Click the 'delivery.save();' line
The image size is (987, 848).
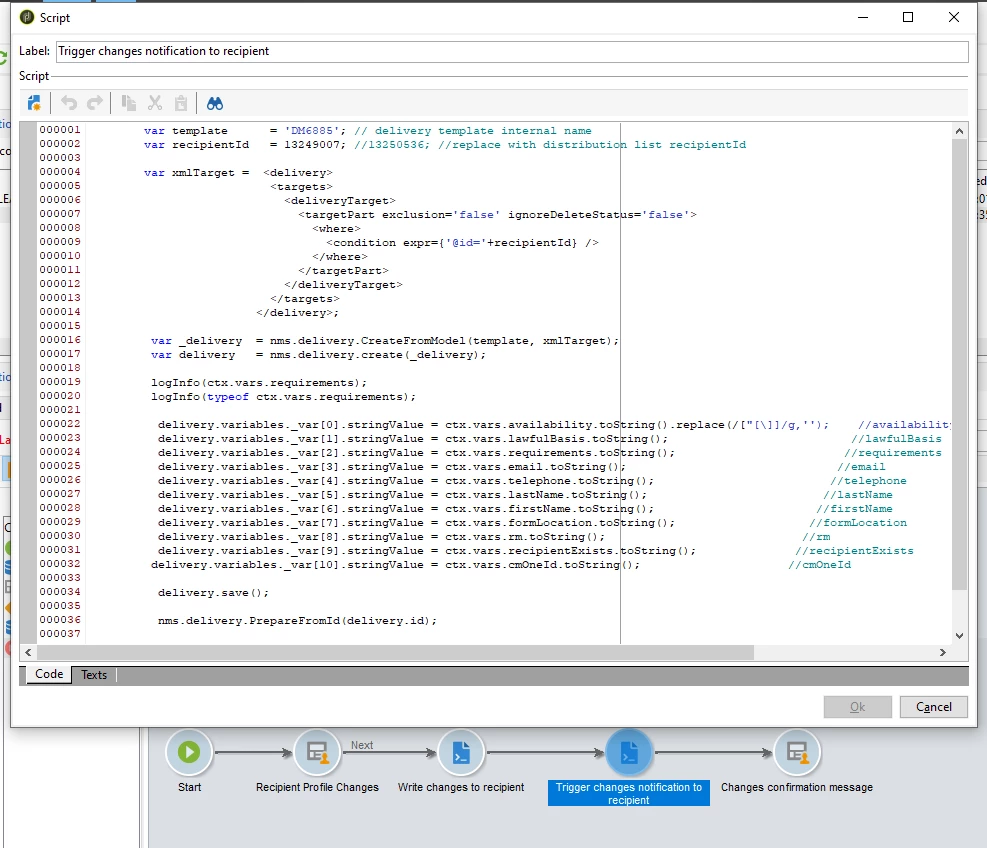[213, 592]
